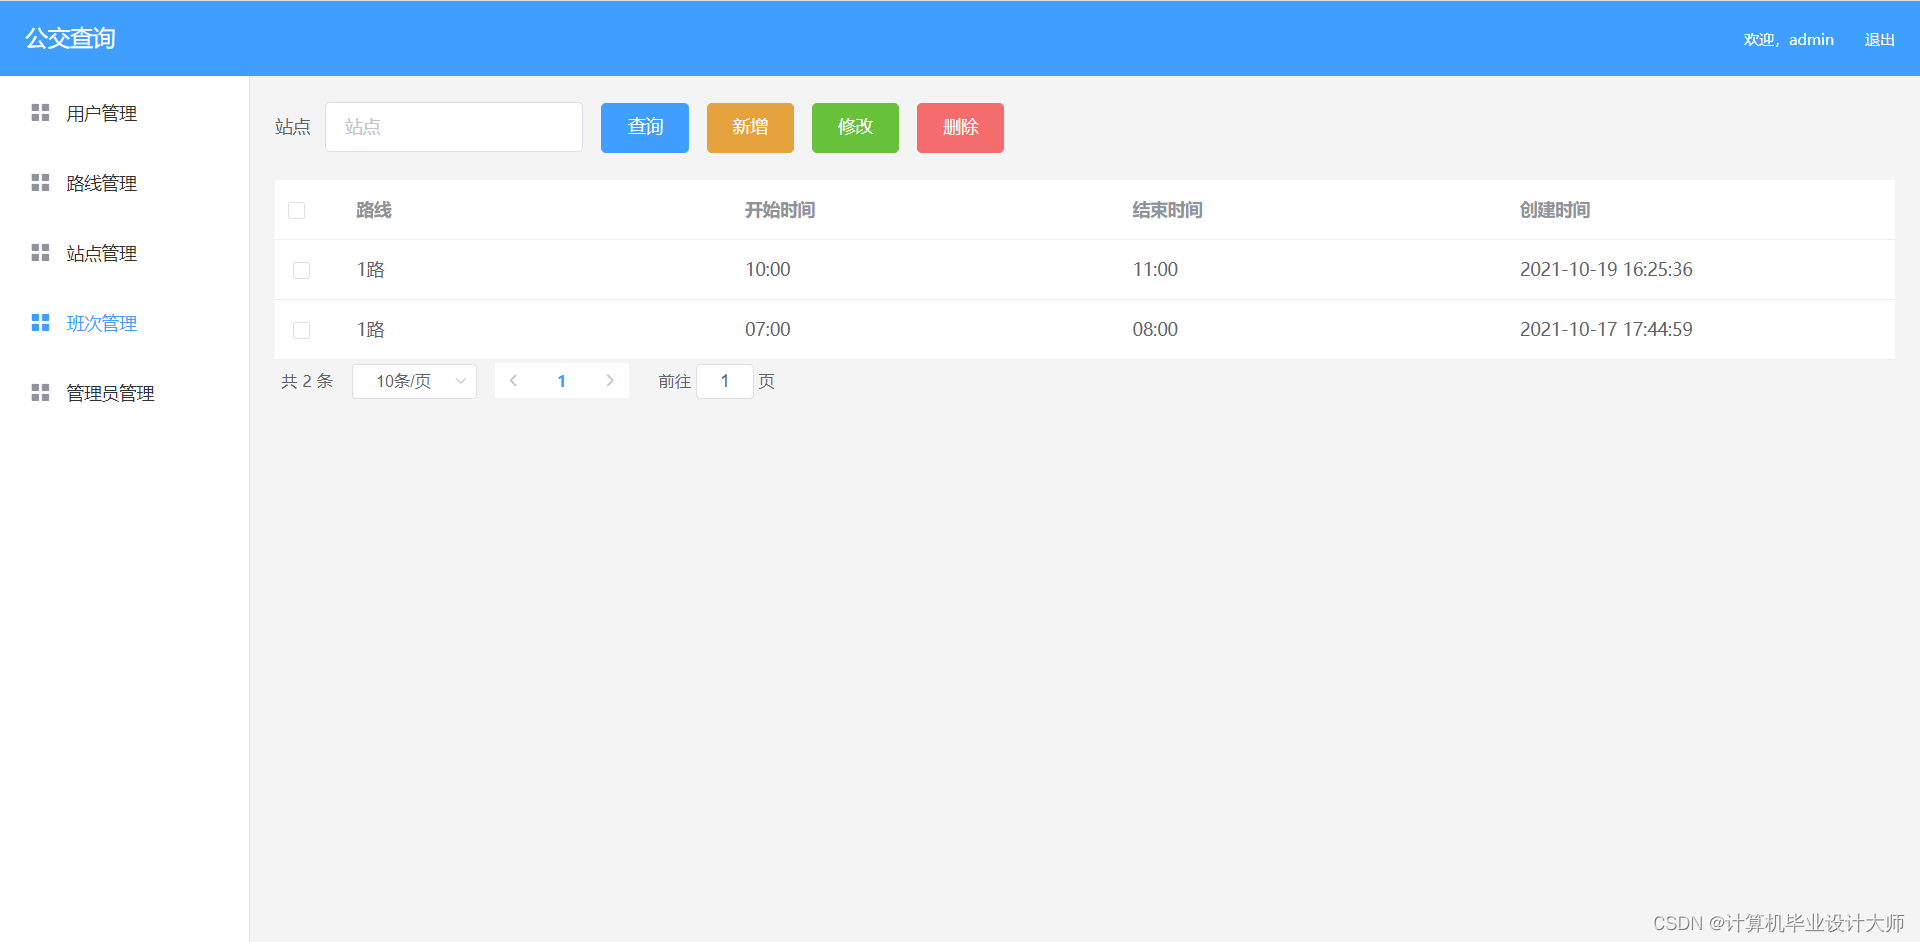This screenshot has width=1920, height=942.
Task: Click the blue grid icon beside 班次管理
Action: click(x=40, y=322)
